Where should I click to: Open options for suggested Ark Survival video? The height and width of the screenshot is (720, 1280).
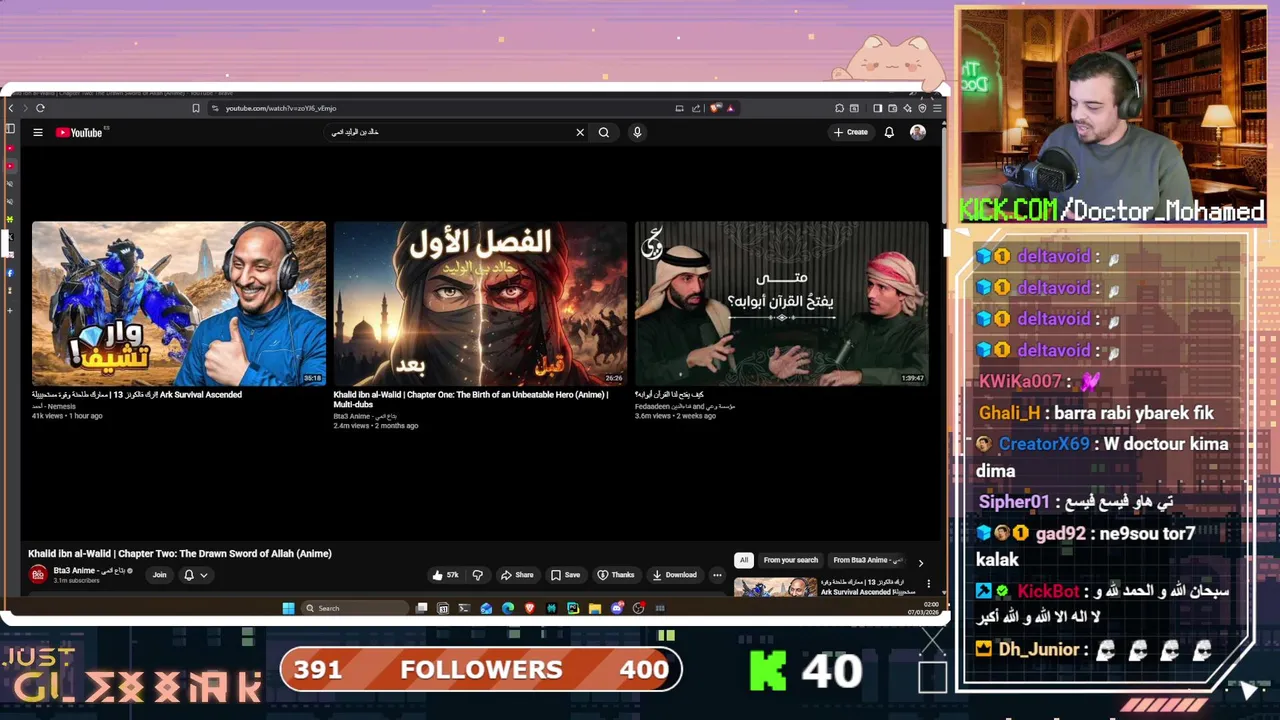pos(928,584)
